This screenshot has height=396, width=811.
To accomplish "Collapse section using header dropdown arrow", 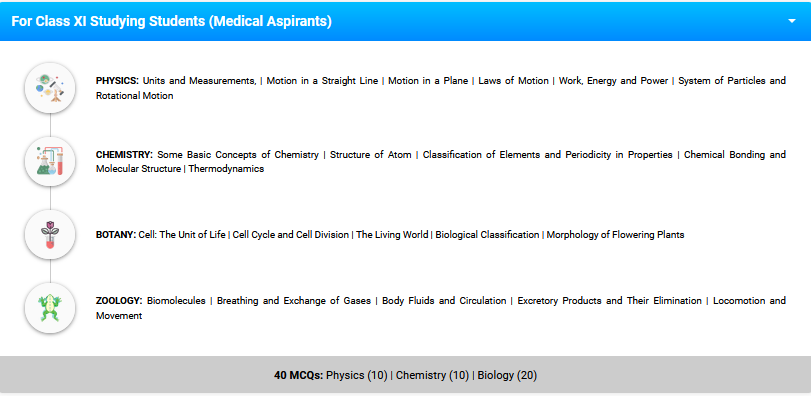I will tap(791, 21).
